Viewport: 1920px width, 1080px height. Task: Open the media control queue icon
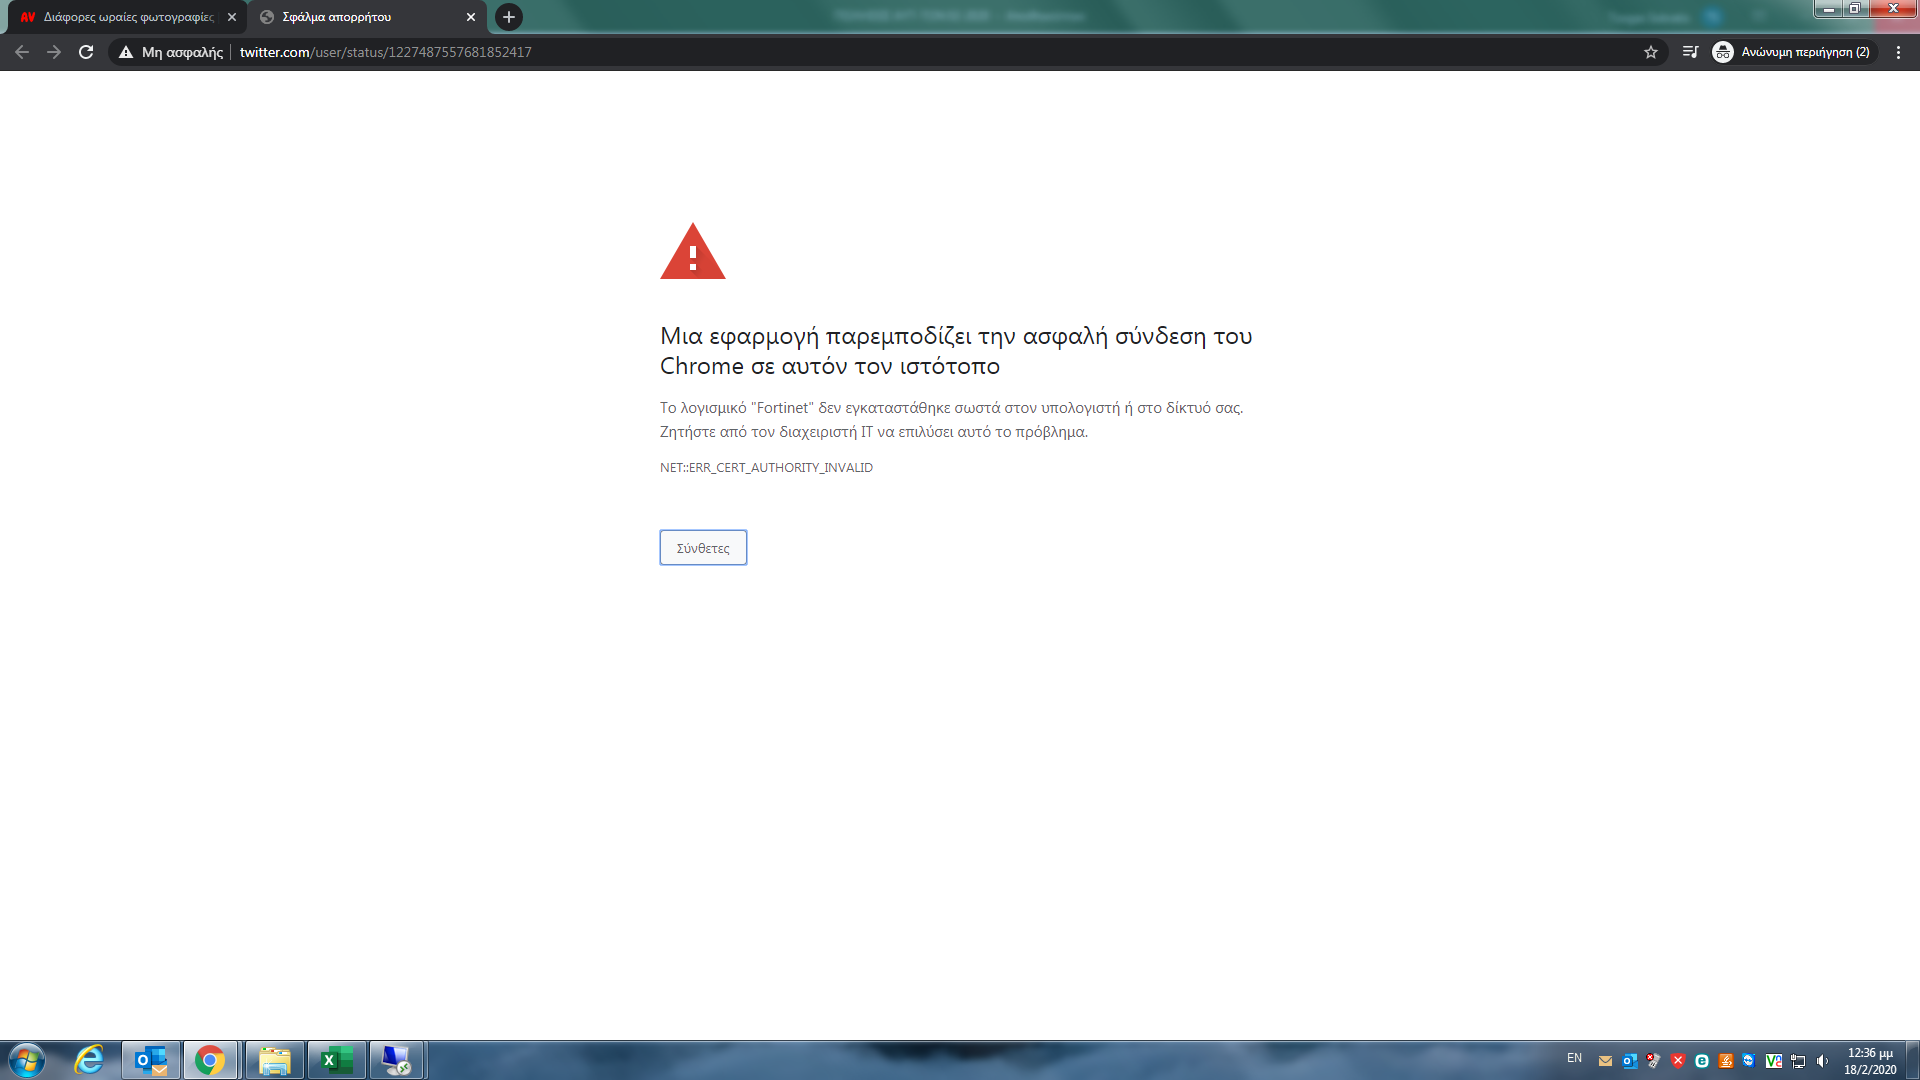[x=1690, y=52]
